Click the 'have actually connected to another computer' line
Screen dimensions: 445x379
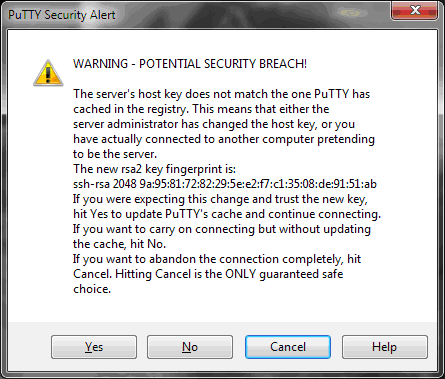(224, 139)
